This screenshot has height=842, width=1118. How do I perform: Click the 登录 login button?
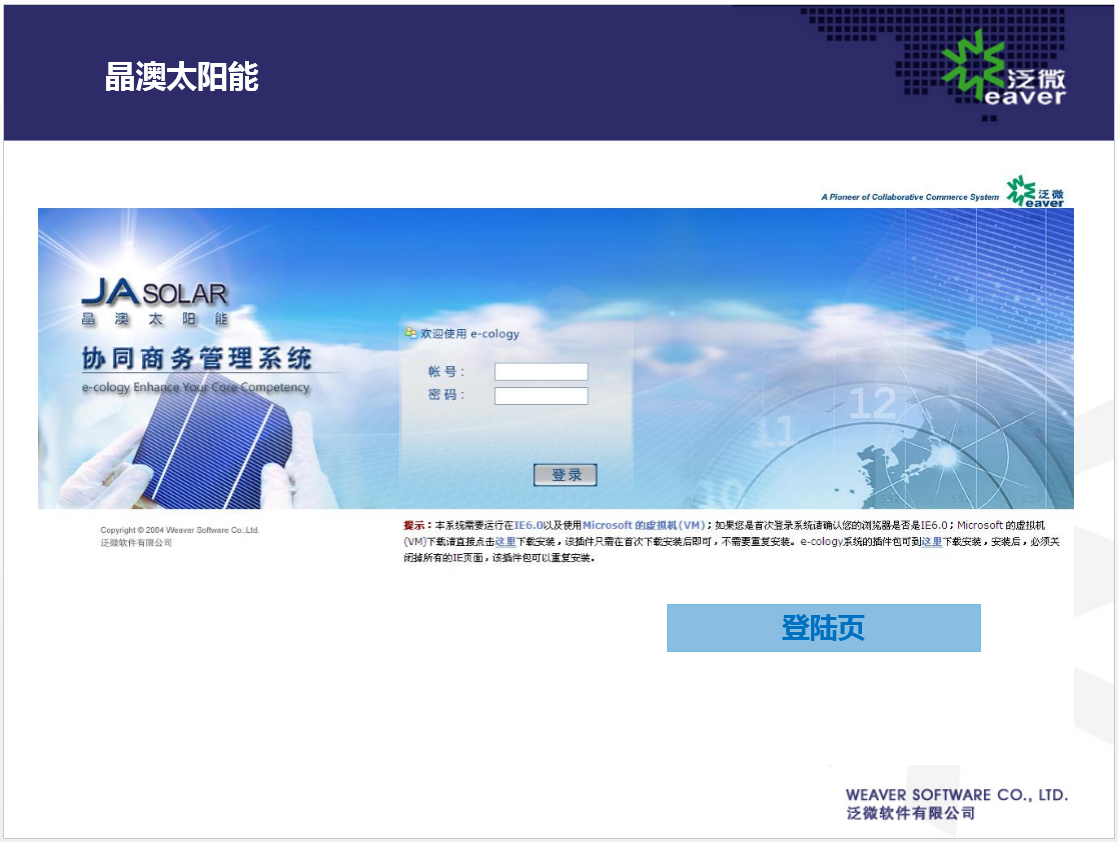click(565, 475)
